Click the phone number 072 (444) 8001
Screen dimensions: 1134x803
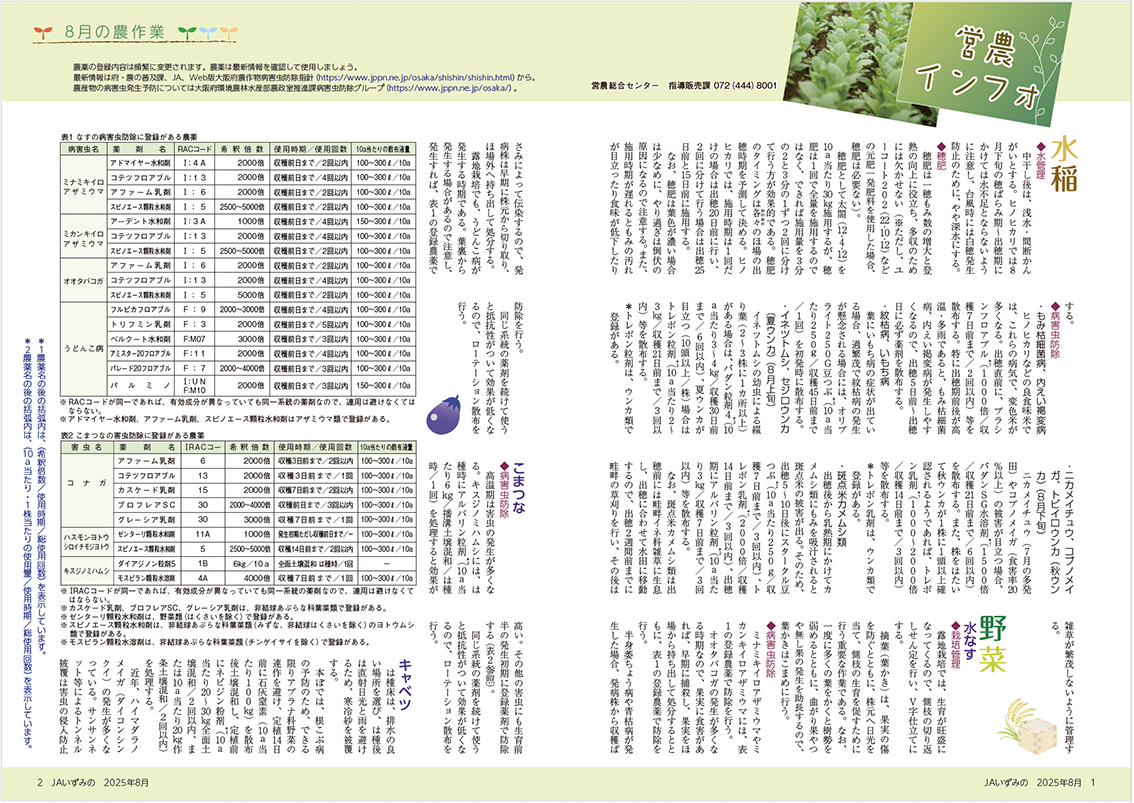tap(746, 86)
